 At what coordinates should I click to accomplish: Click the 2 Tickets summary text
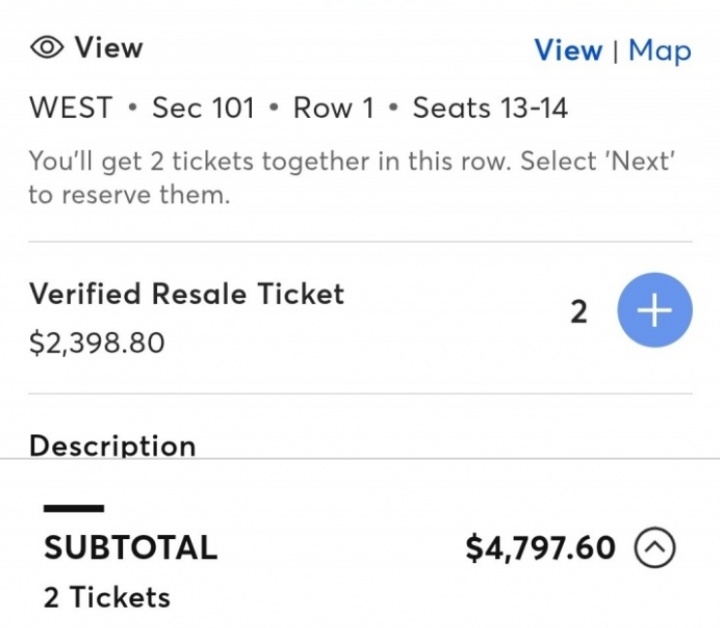click(107, 597)
